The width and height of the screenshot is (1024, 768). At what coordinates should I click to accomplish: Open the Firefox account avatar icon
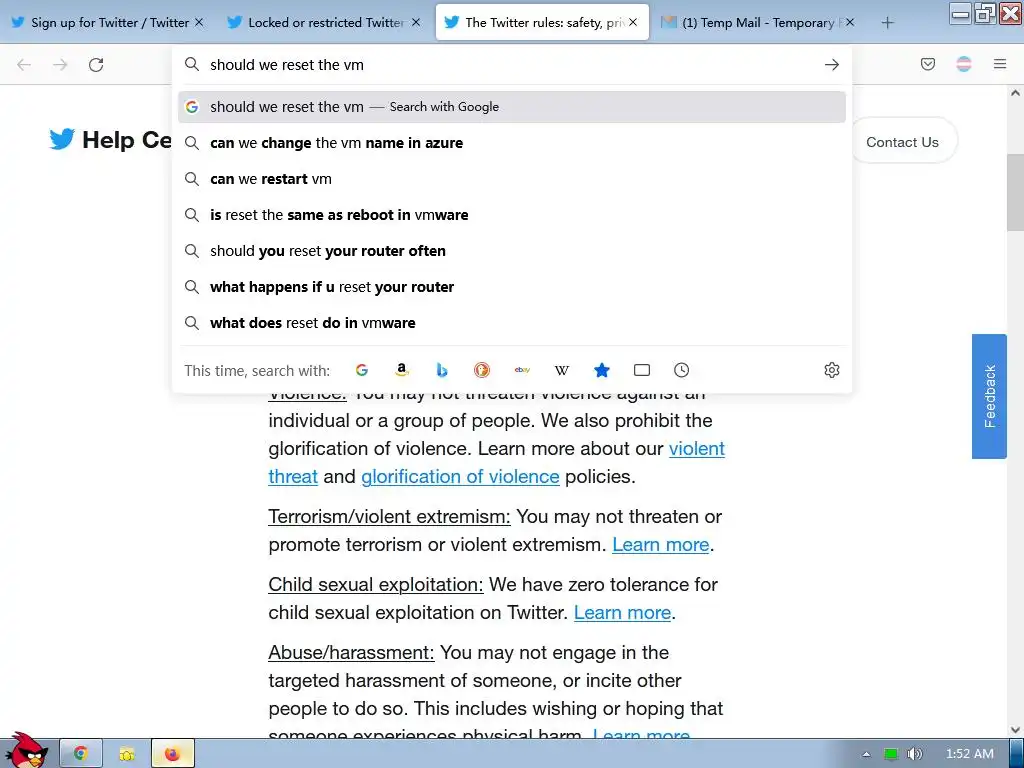[x=963, y=64]
